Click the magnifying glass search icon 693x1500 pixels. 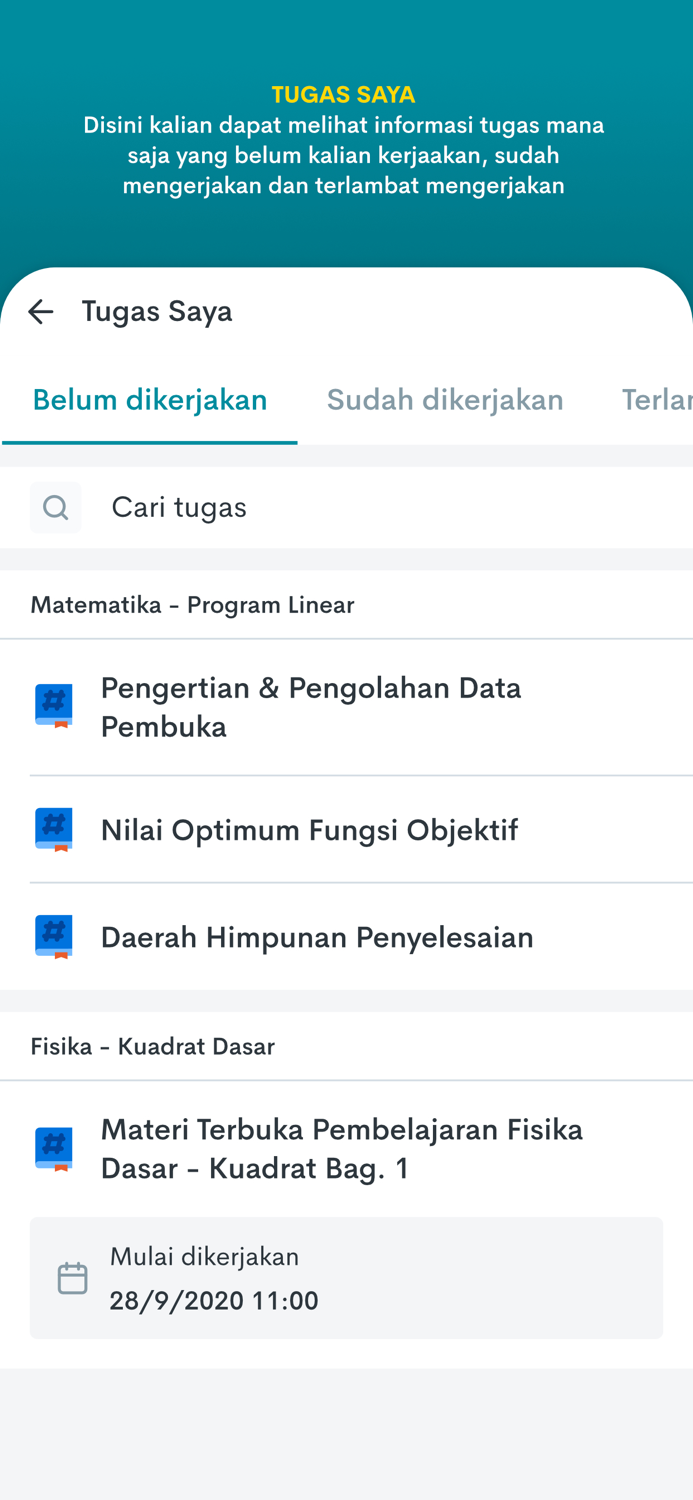(x=55, y=507)
